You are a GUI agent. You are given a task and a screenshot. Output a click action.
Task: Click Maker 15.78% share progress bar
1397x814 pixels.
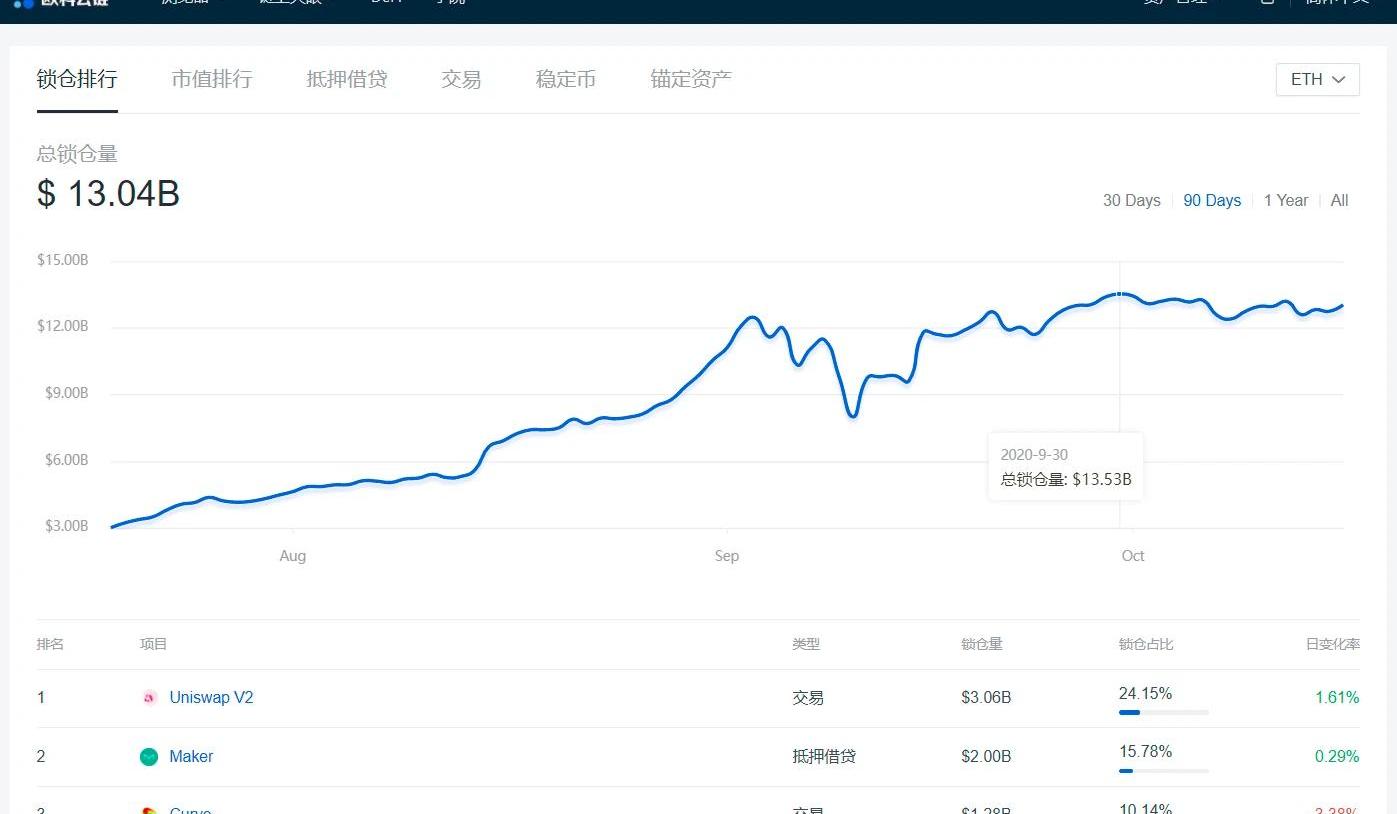1163,771
